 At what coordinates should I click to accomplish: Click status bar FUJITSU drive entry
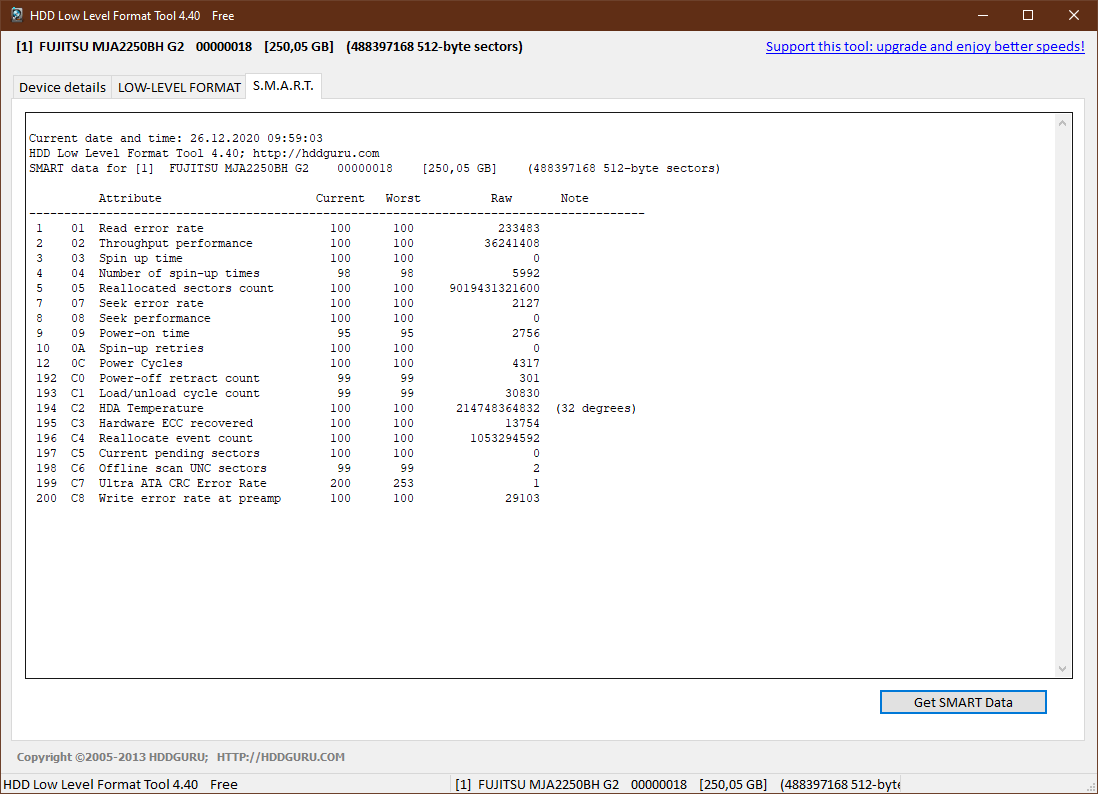pos(678,784)
